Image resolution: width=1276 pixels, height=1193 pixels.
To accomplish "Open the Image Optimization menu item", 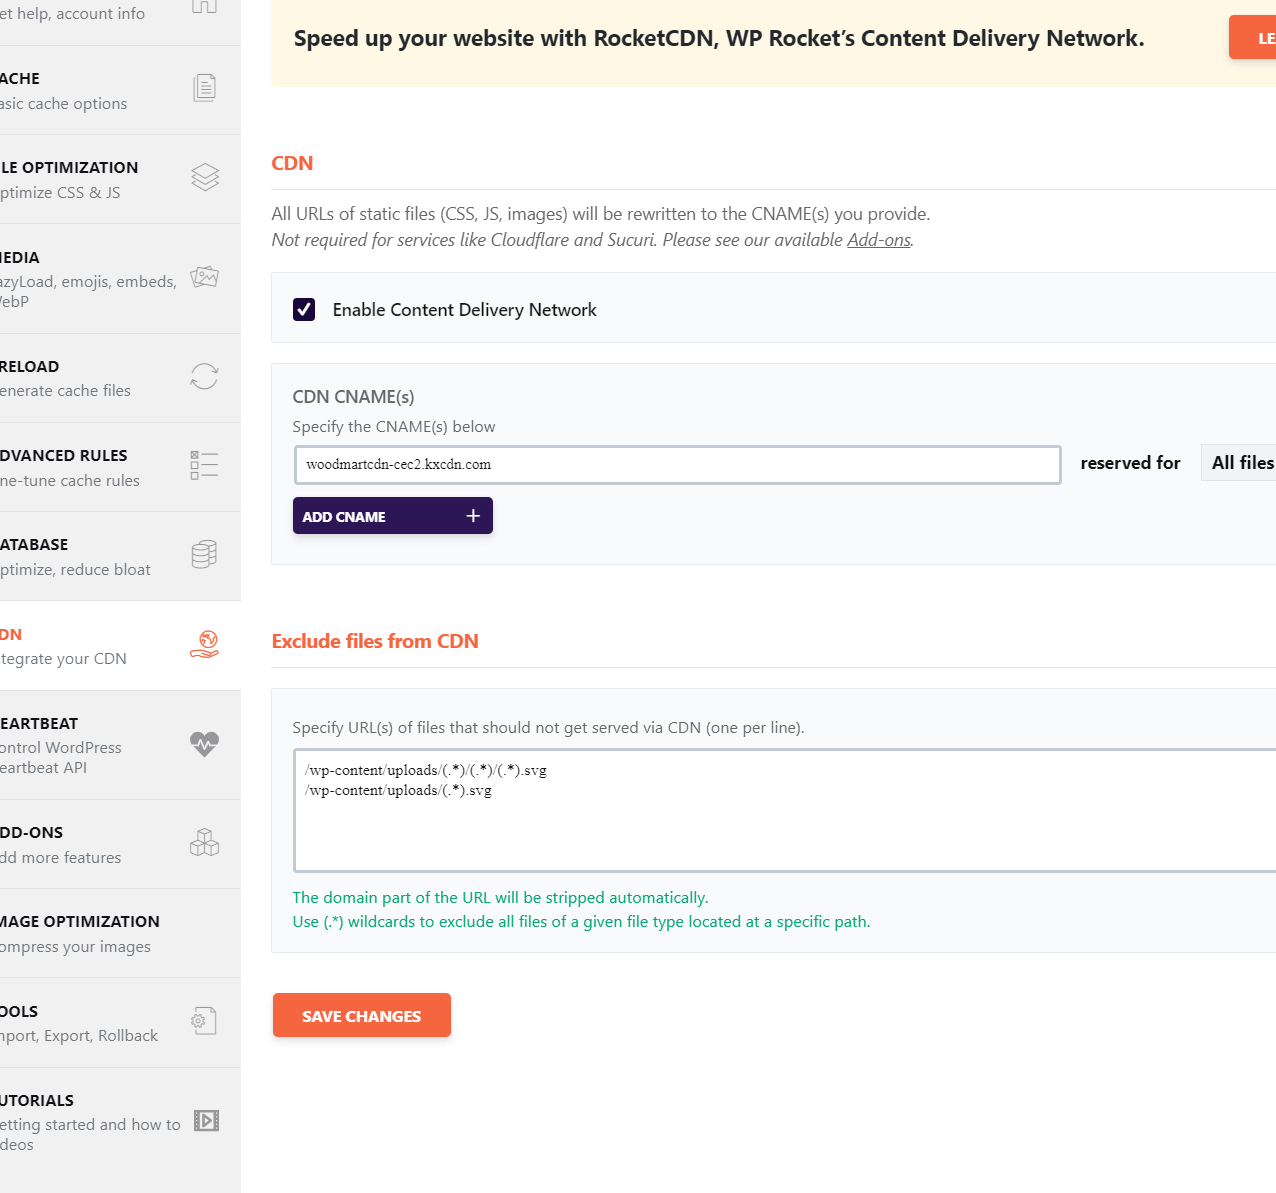I will click(80, 933).
